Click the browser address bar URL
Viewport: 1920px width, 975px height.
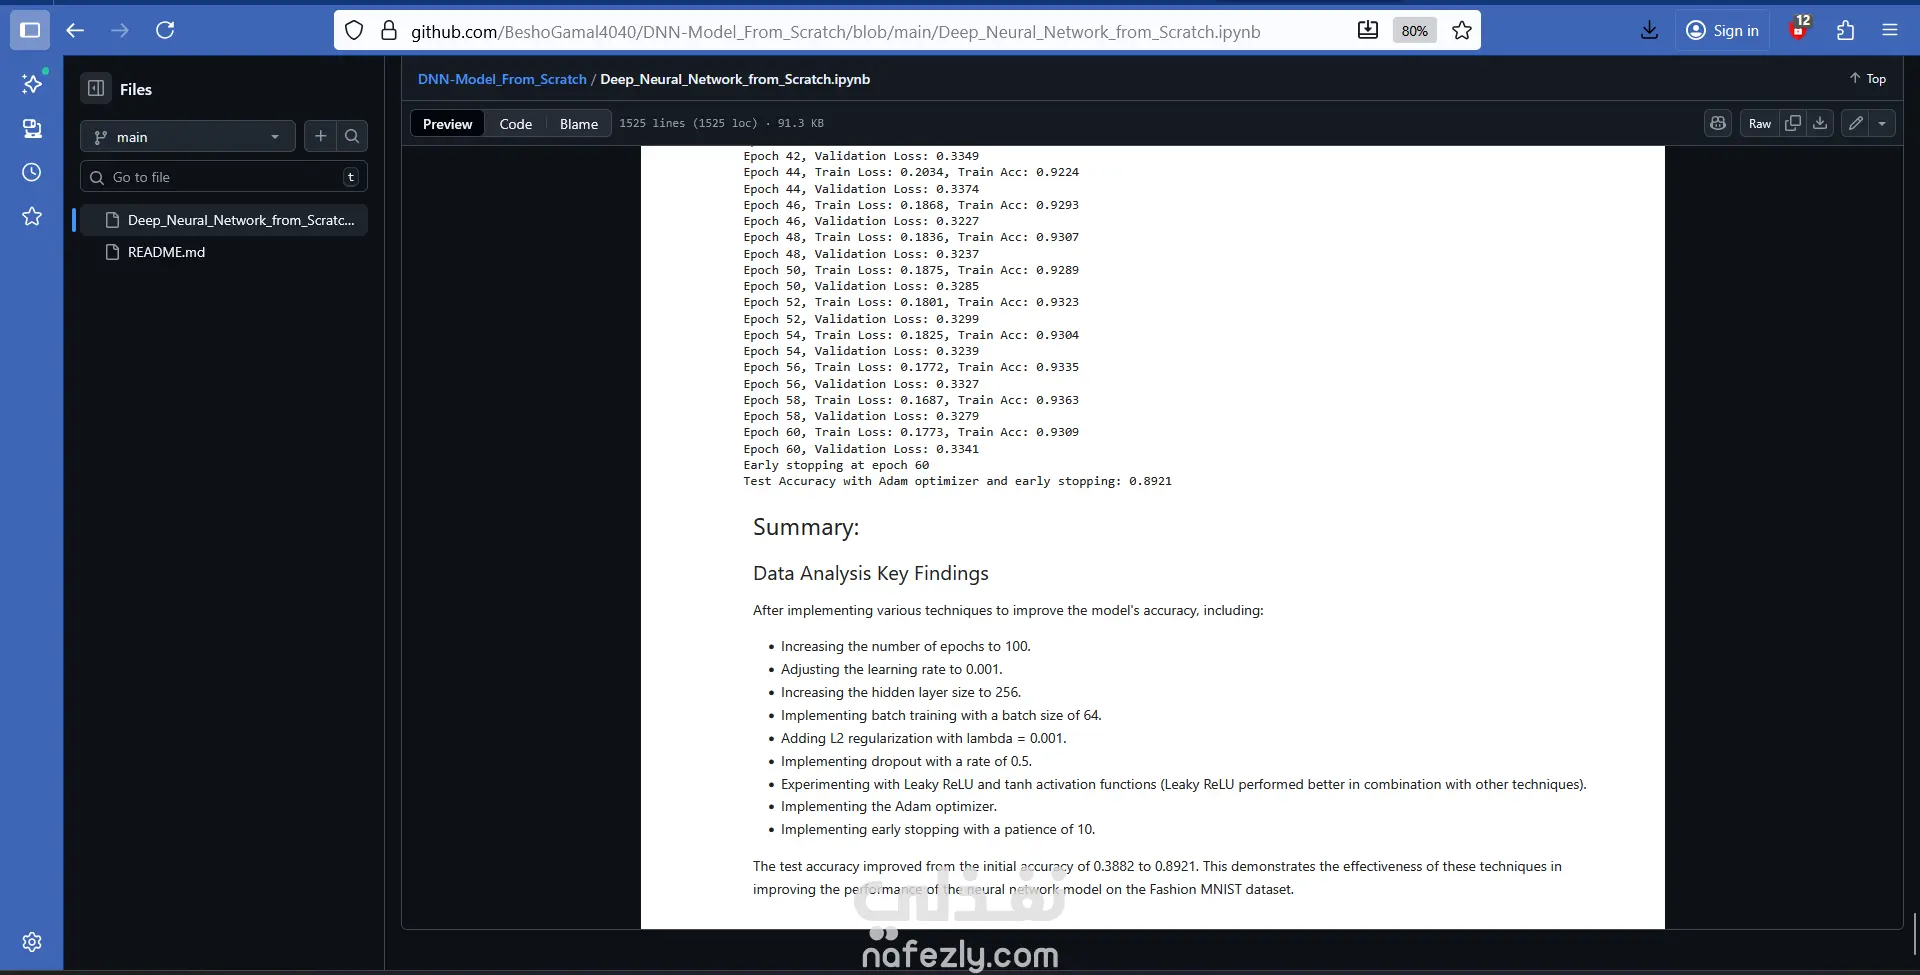point(835,32)
